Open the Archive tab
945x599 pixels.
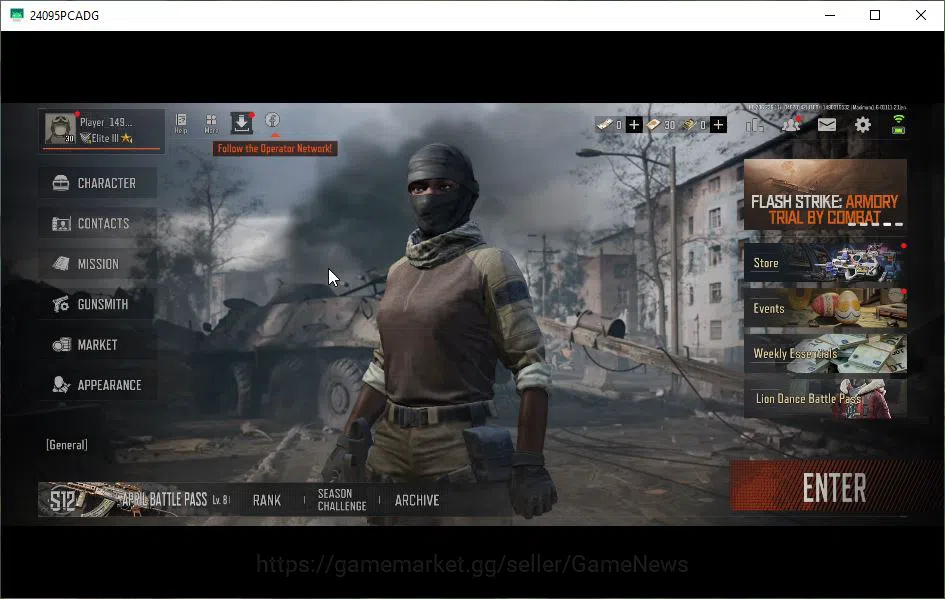[x=417, y=500]
